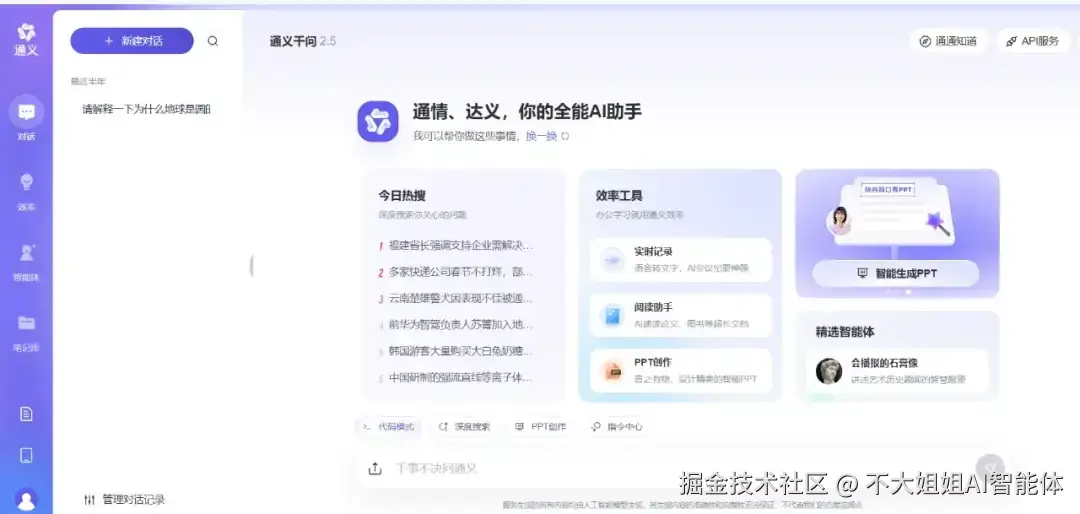The height and width of the screenshot is (514, 1080).
Task: Click the Tongyi logo in sidebar
Action: pos(26,39)
